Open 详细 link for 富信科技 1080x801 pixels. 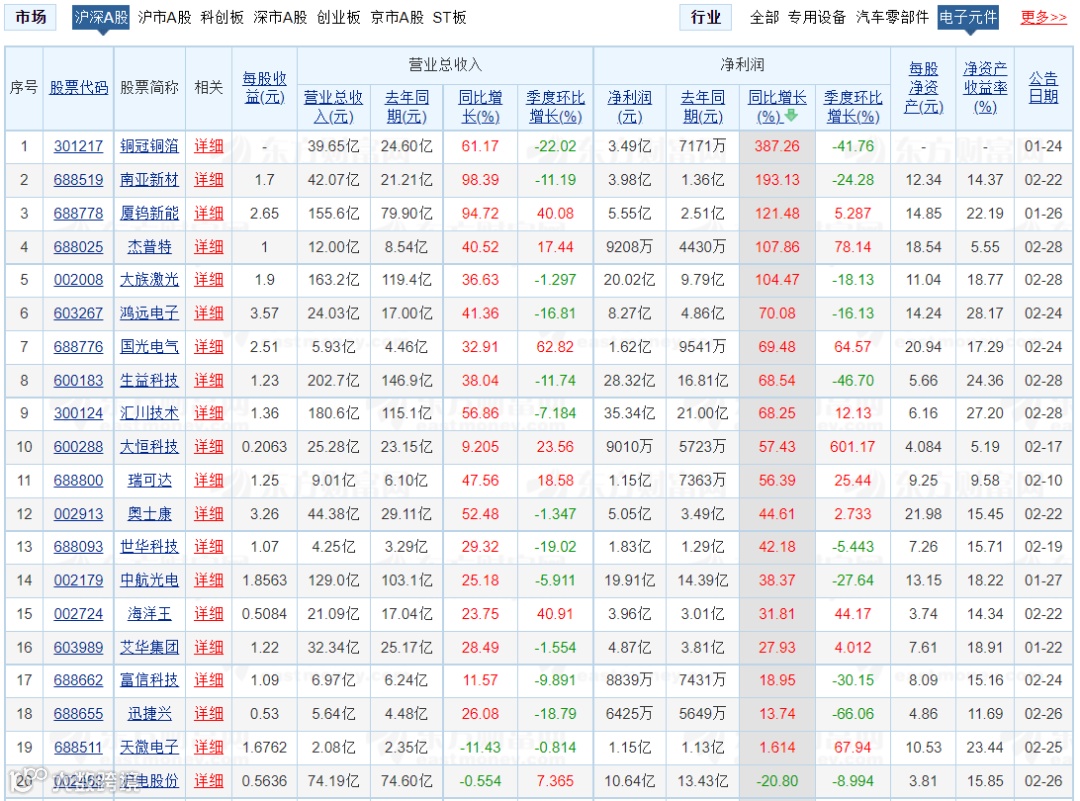pos(209,680)
